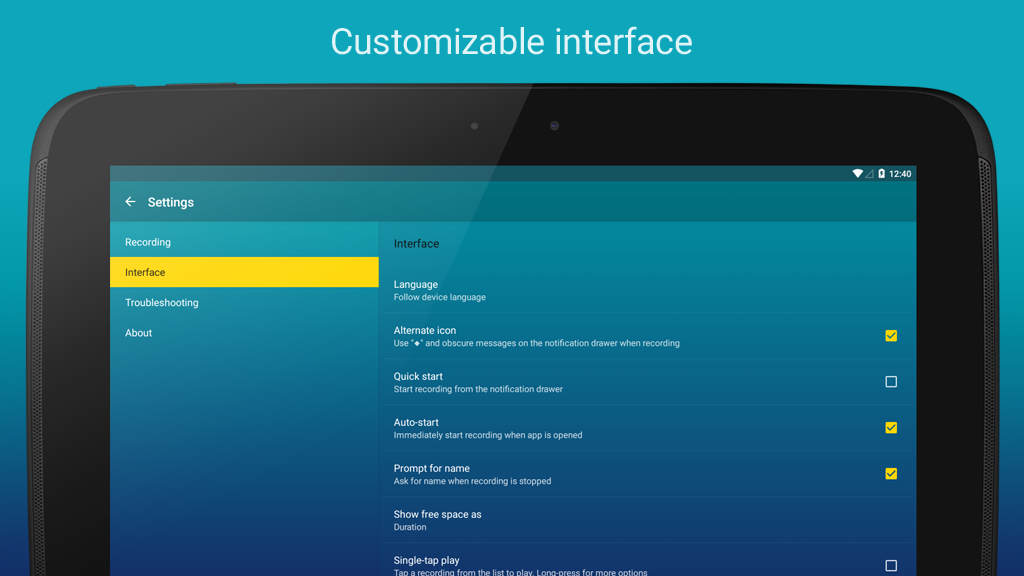
Task: Tap the cellular signal status icon
Action: [869, 174]
